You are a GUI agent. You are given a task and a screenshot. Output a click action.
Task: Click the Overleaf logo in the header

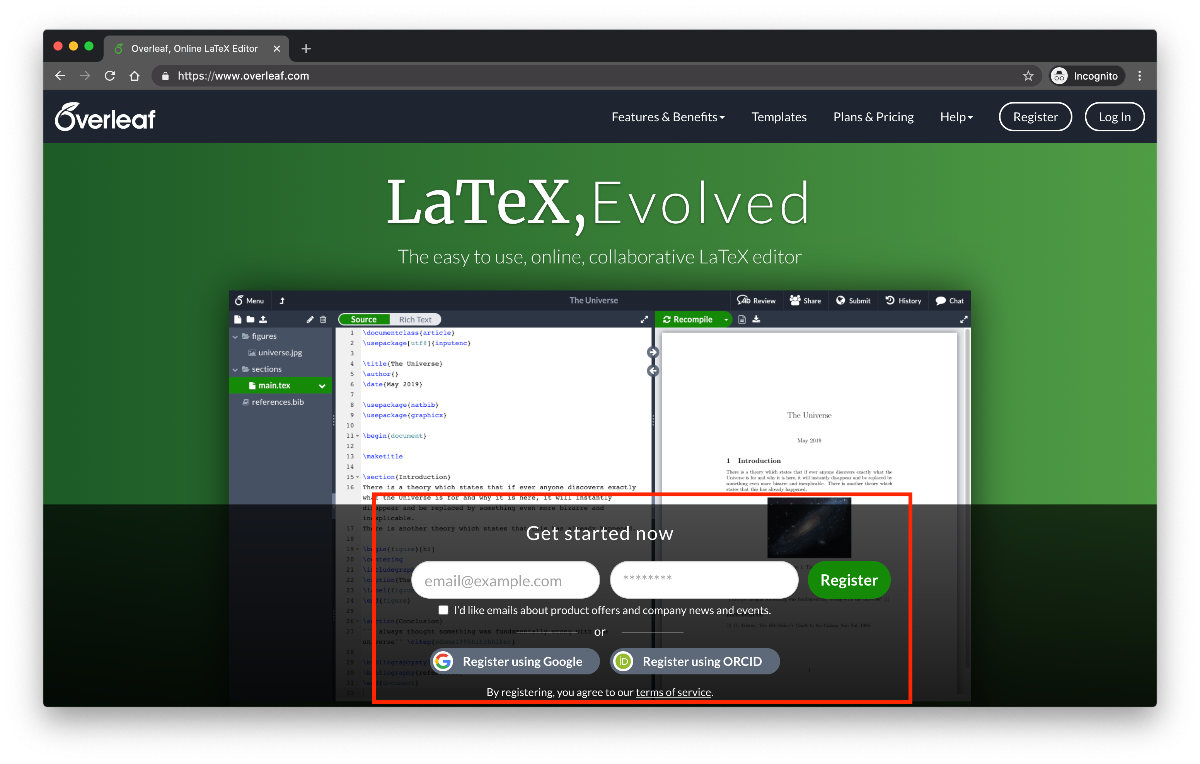point(106,117)
